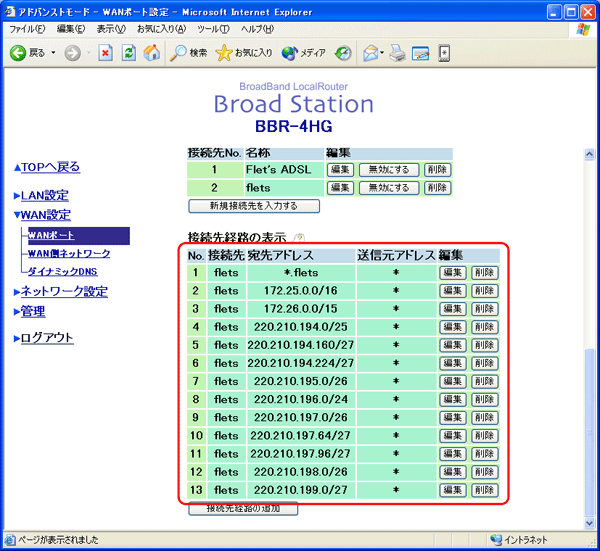
Task: Delete connection No. 2 flets
Action: [437, 188]
